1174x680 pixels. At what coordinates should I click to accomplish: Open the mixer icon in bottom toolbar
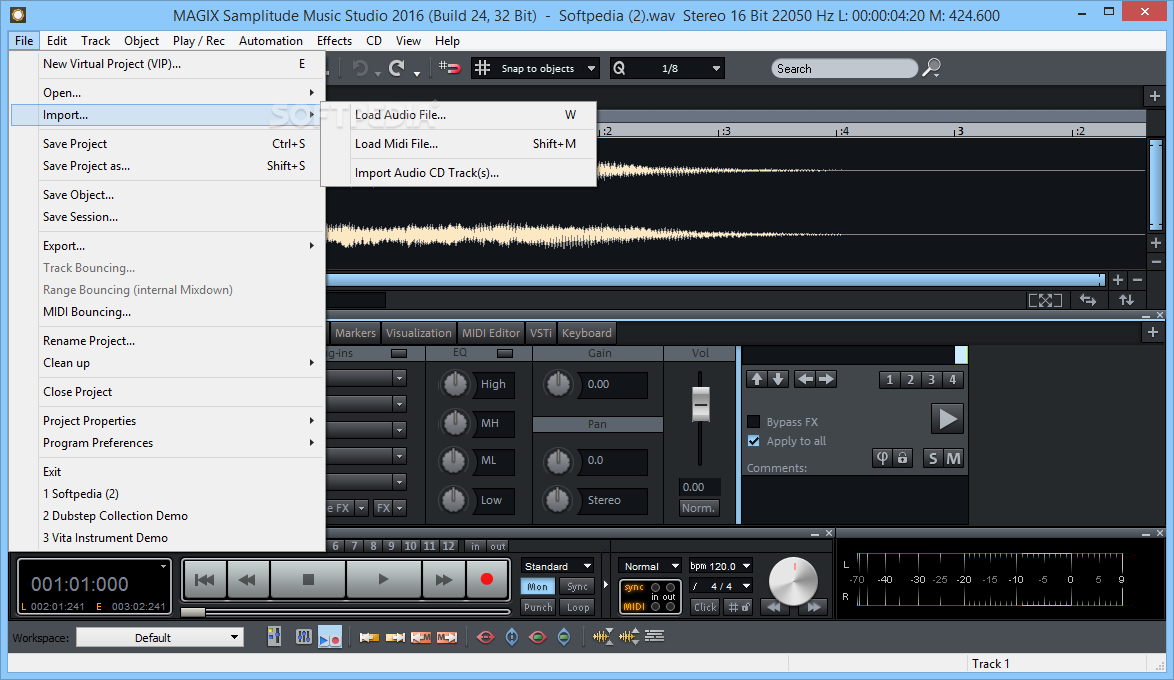[303, 637]
